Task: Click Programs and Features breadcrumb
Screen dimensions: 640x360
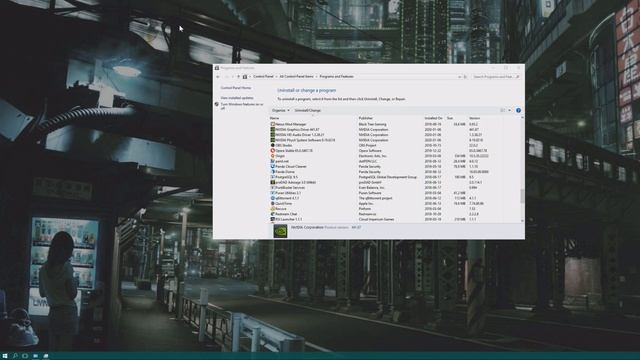Action: point(337,77)
